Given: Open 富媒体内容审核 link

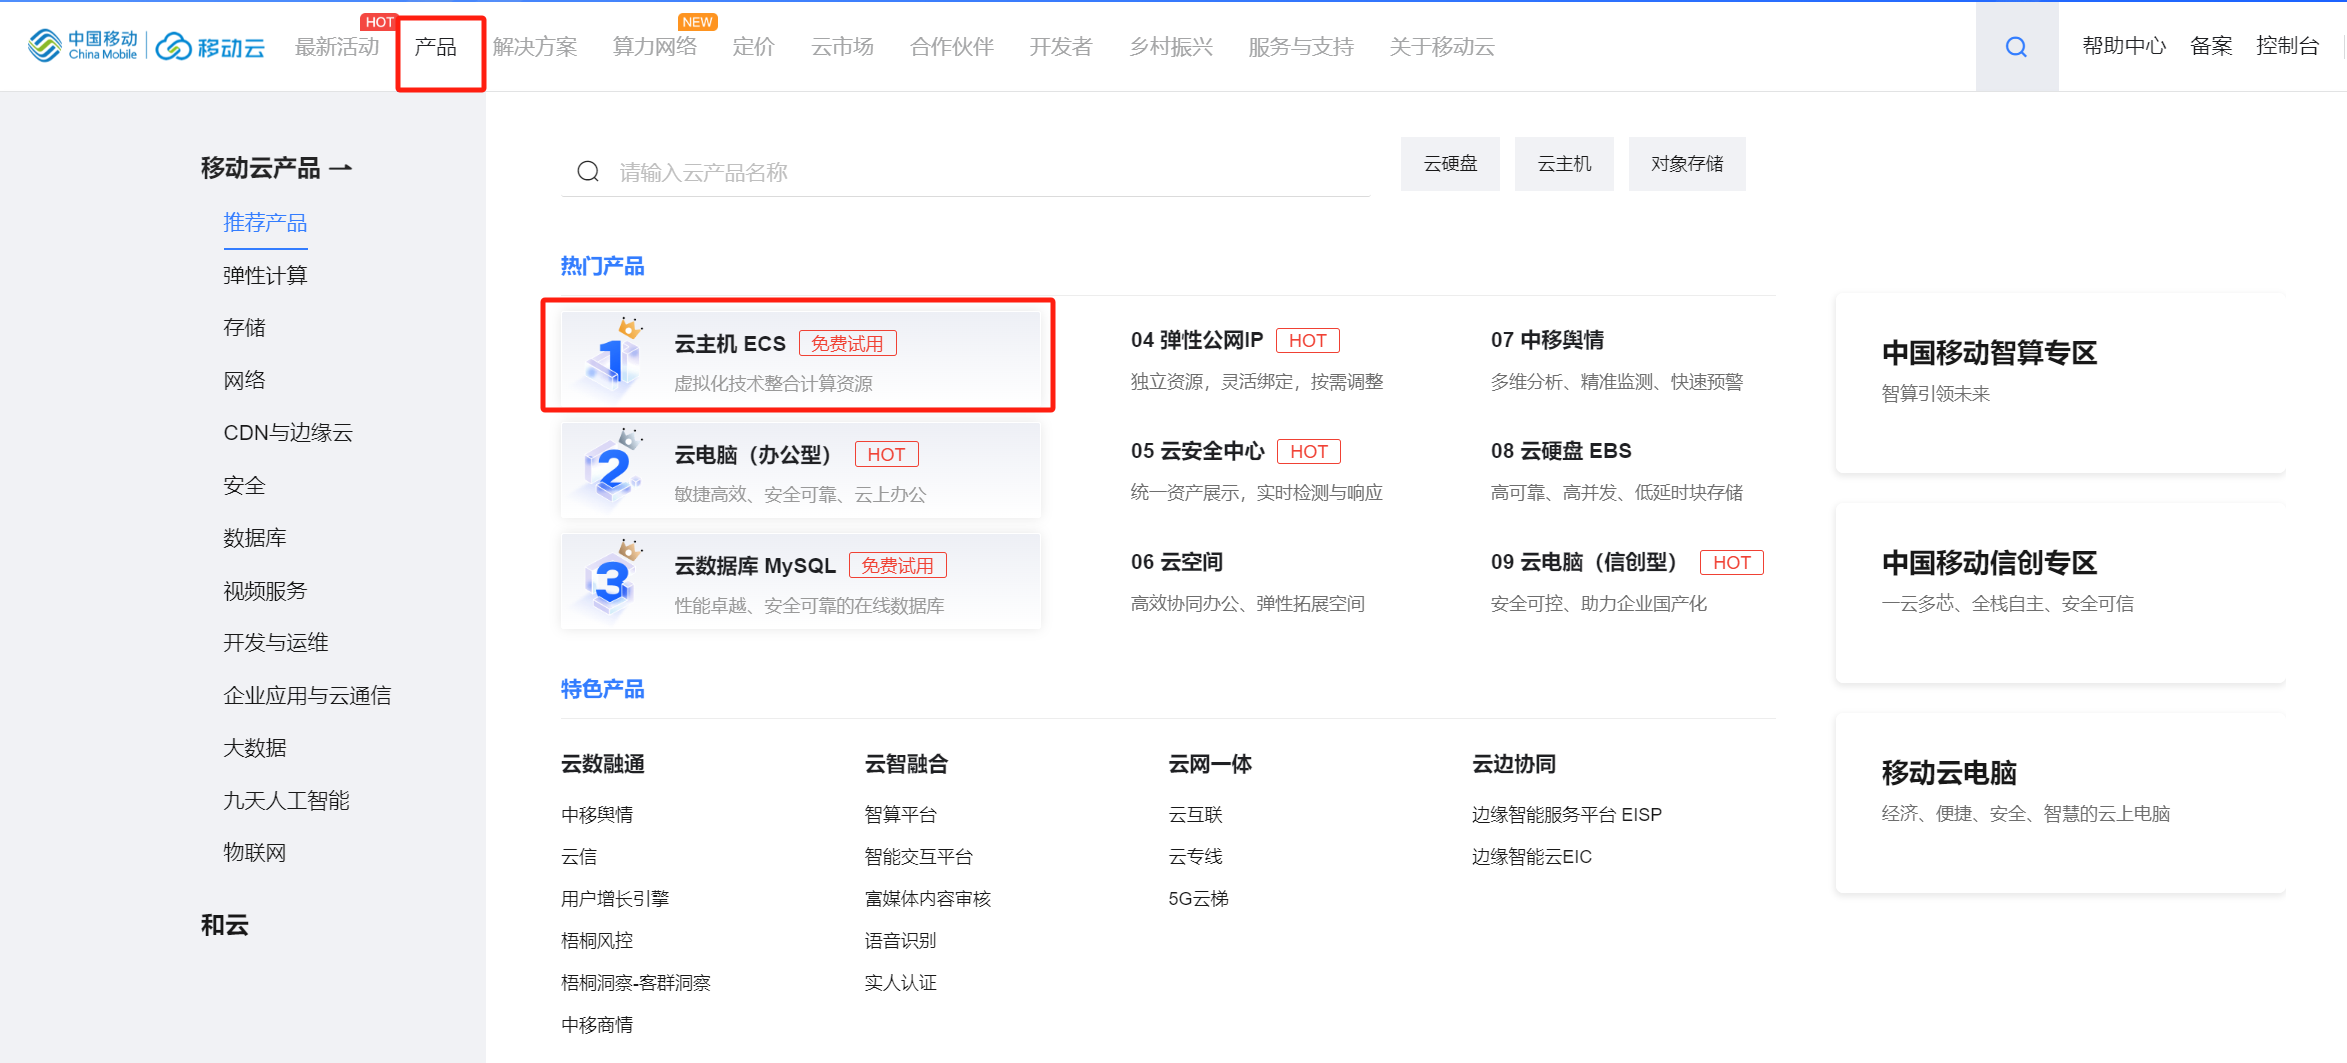Looking at the screenshot, I should tap(928, 899).
